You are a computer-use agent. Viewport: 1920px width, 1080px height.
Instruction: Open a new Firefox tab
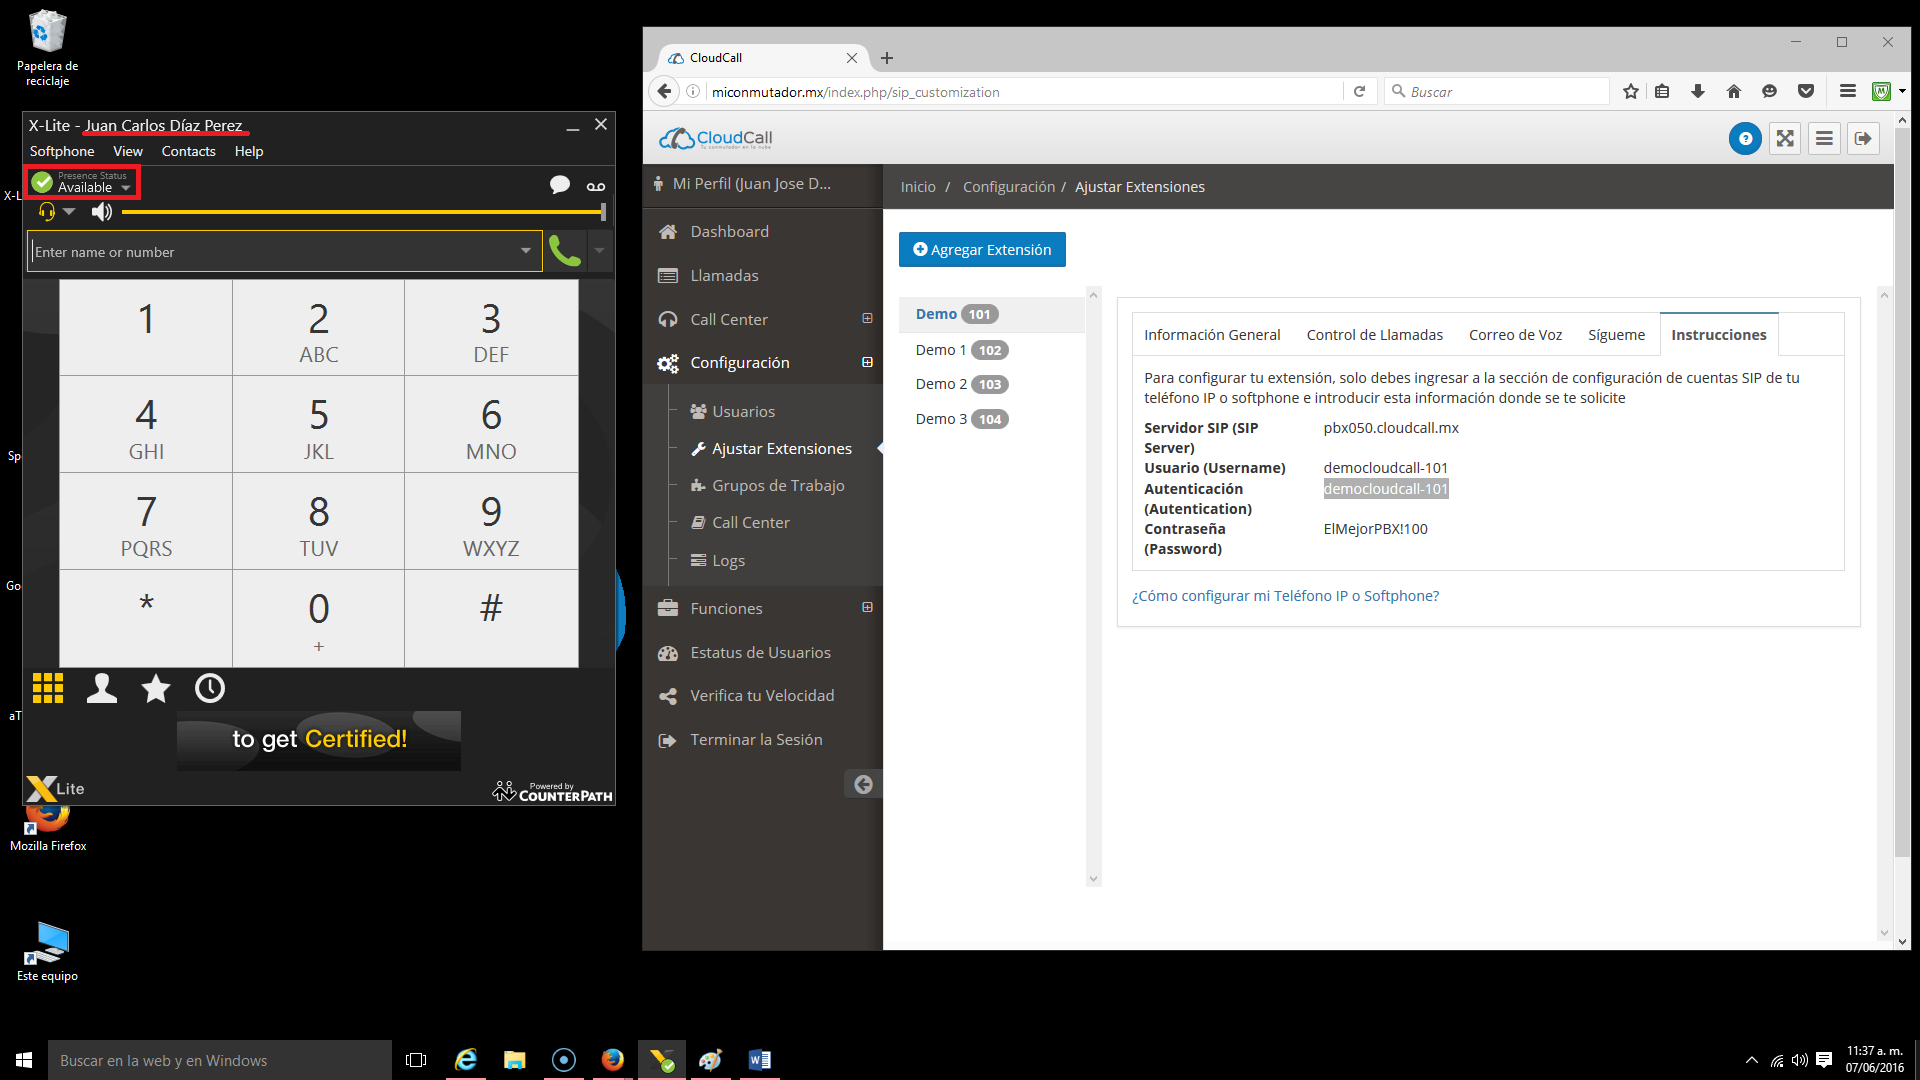(887, 58)
